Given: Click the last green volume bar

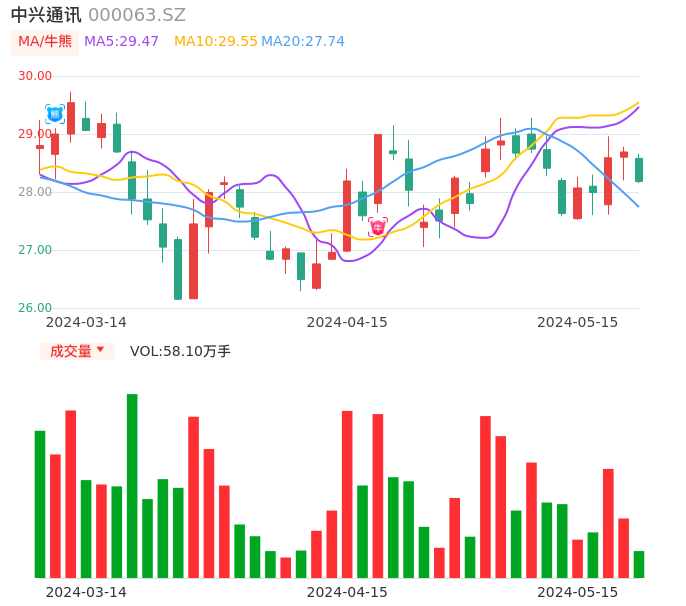Looking at the screenshot, I should pos(639,564).
